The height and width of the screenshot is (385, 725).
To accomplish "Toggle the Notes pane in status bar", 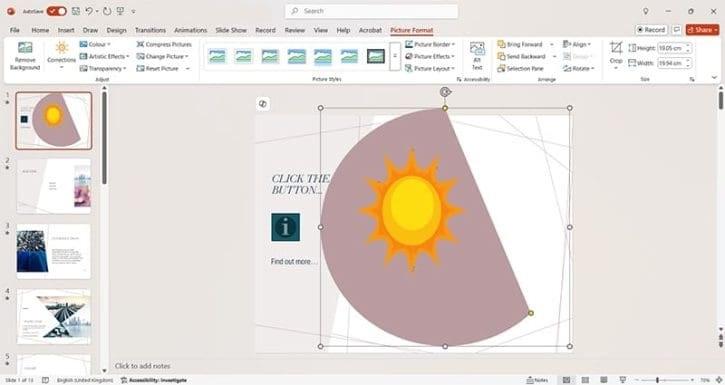I will pyautogui.click(x=537, y=380).
